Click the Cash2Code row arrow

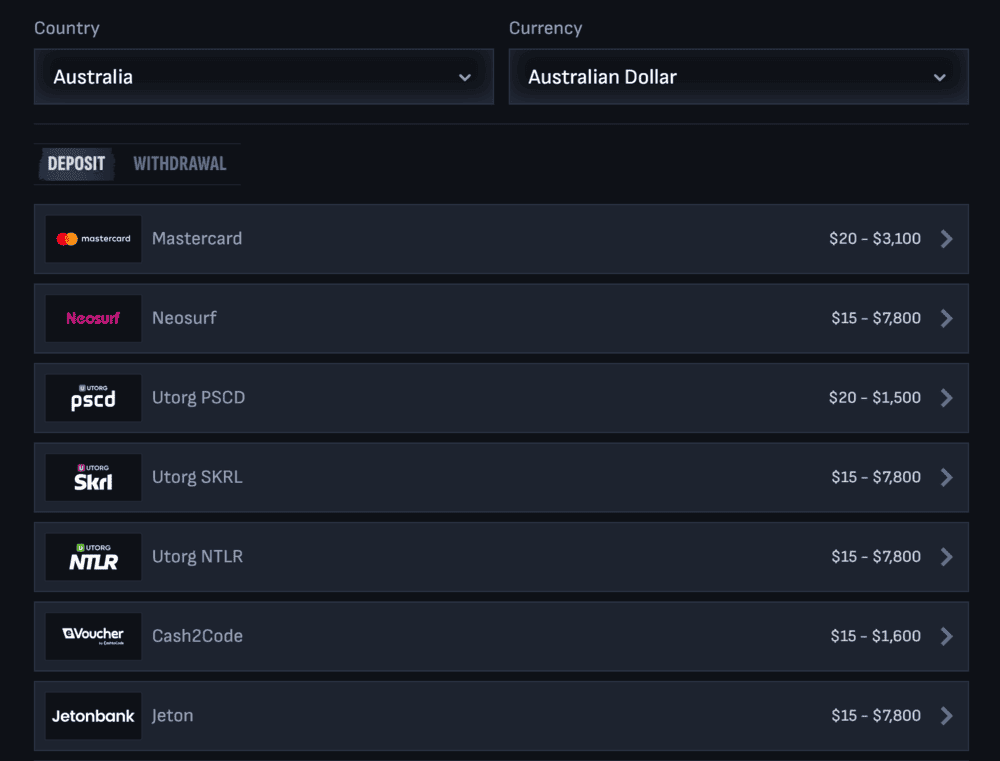point(946,636)
